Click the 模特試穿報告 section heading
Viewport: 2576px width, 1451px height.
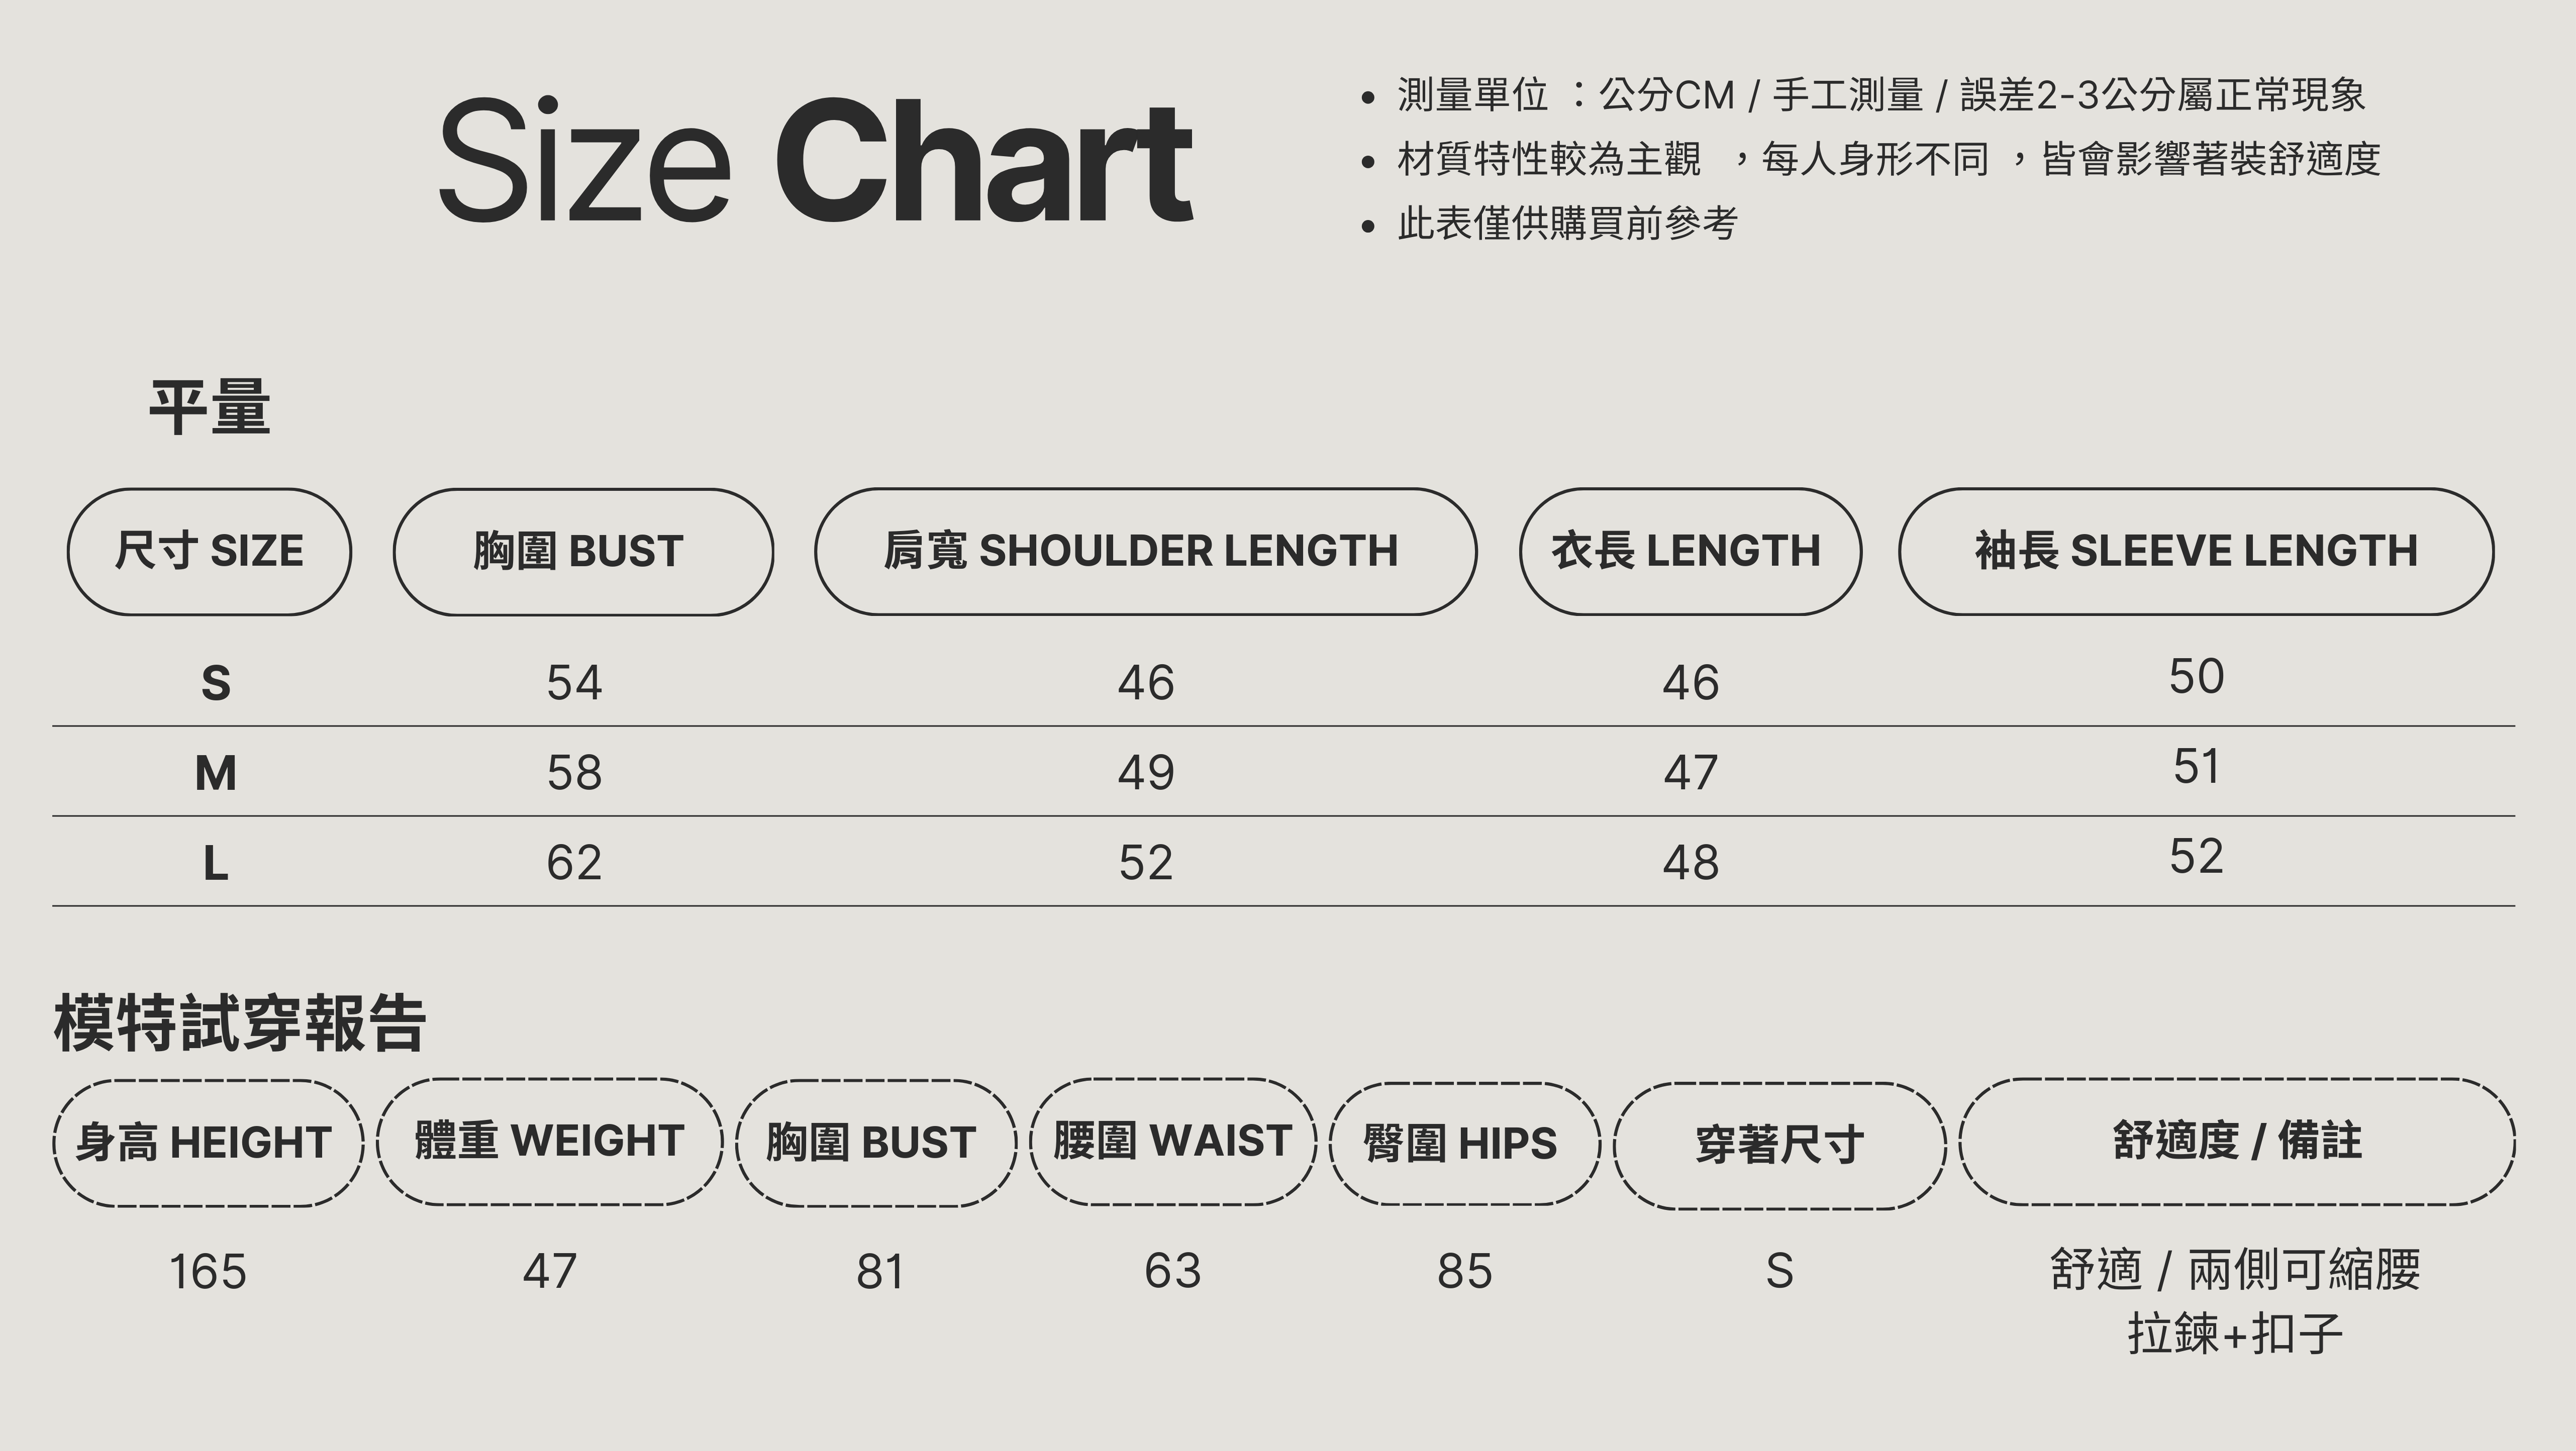click(240, 1023)
